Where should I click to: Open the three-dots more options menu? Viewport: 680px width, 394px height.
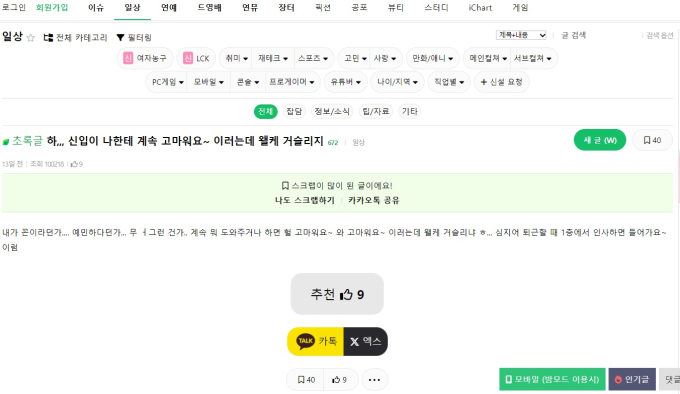click(x=374, y=380)
